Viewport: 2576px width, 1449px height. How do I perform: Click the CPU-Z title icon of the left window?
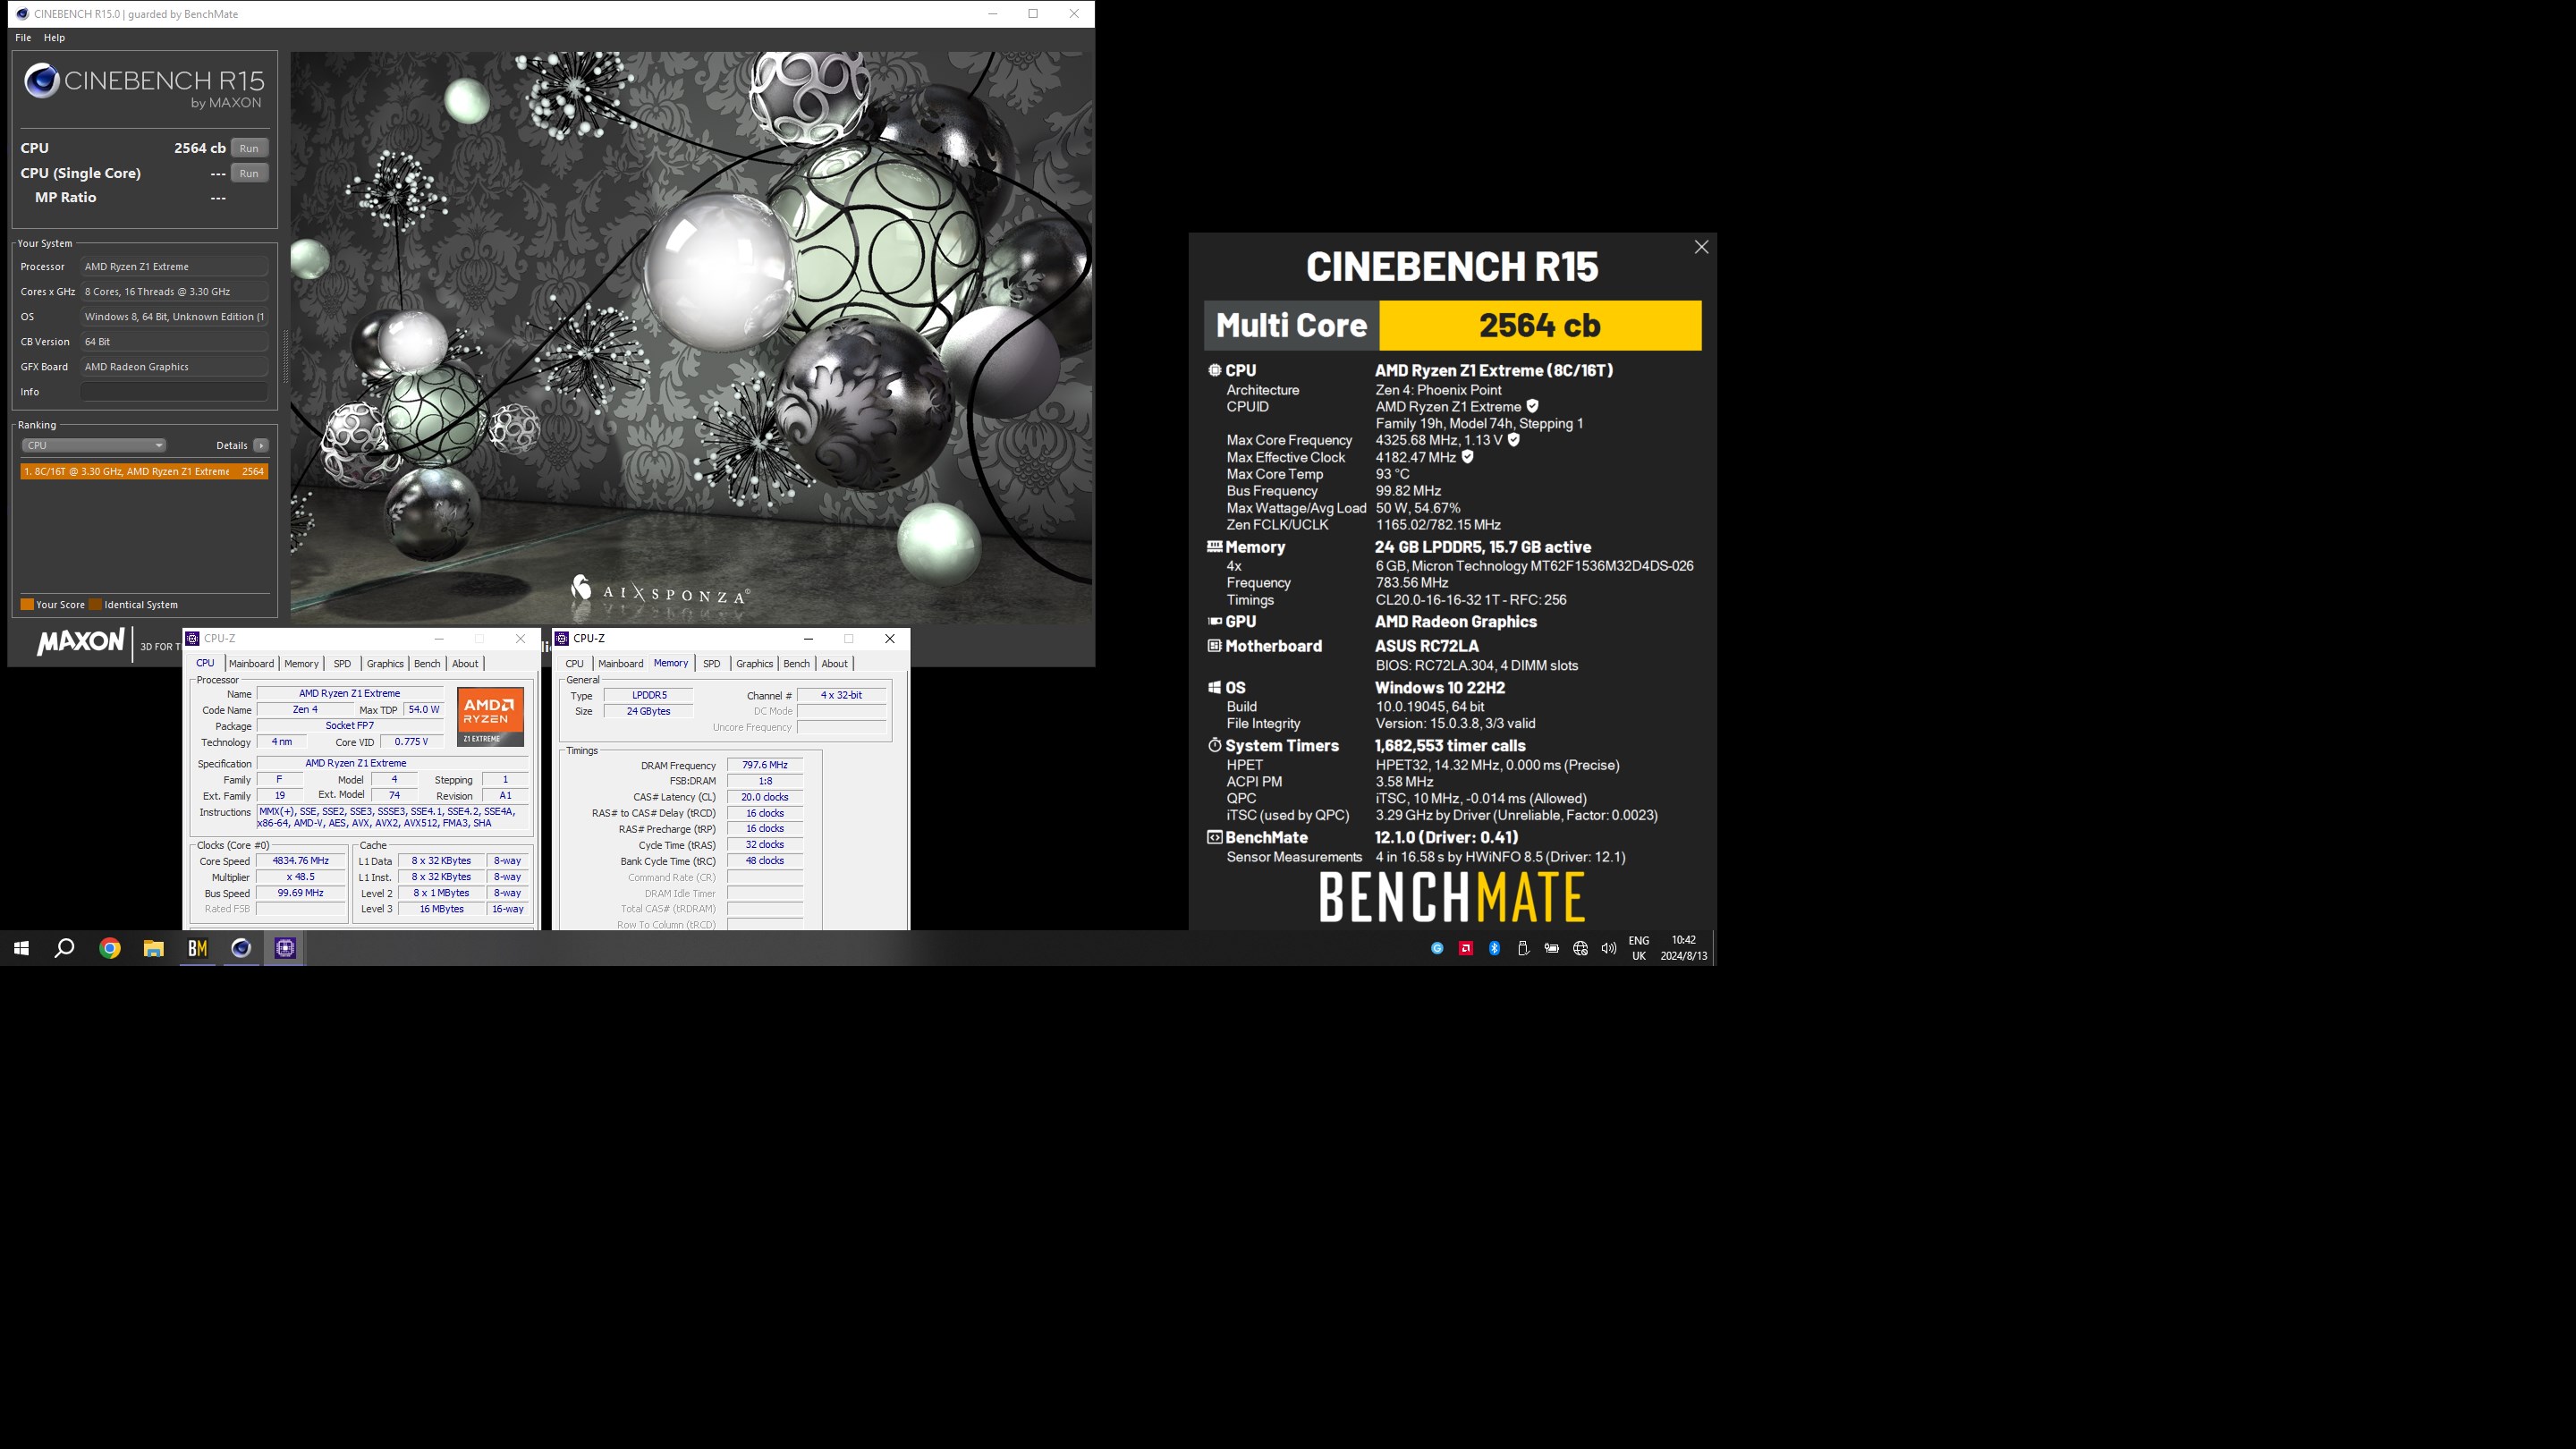point(193,638)
